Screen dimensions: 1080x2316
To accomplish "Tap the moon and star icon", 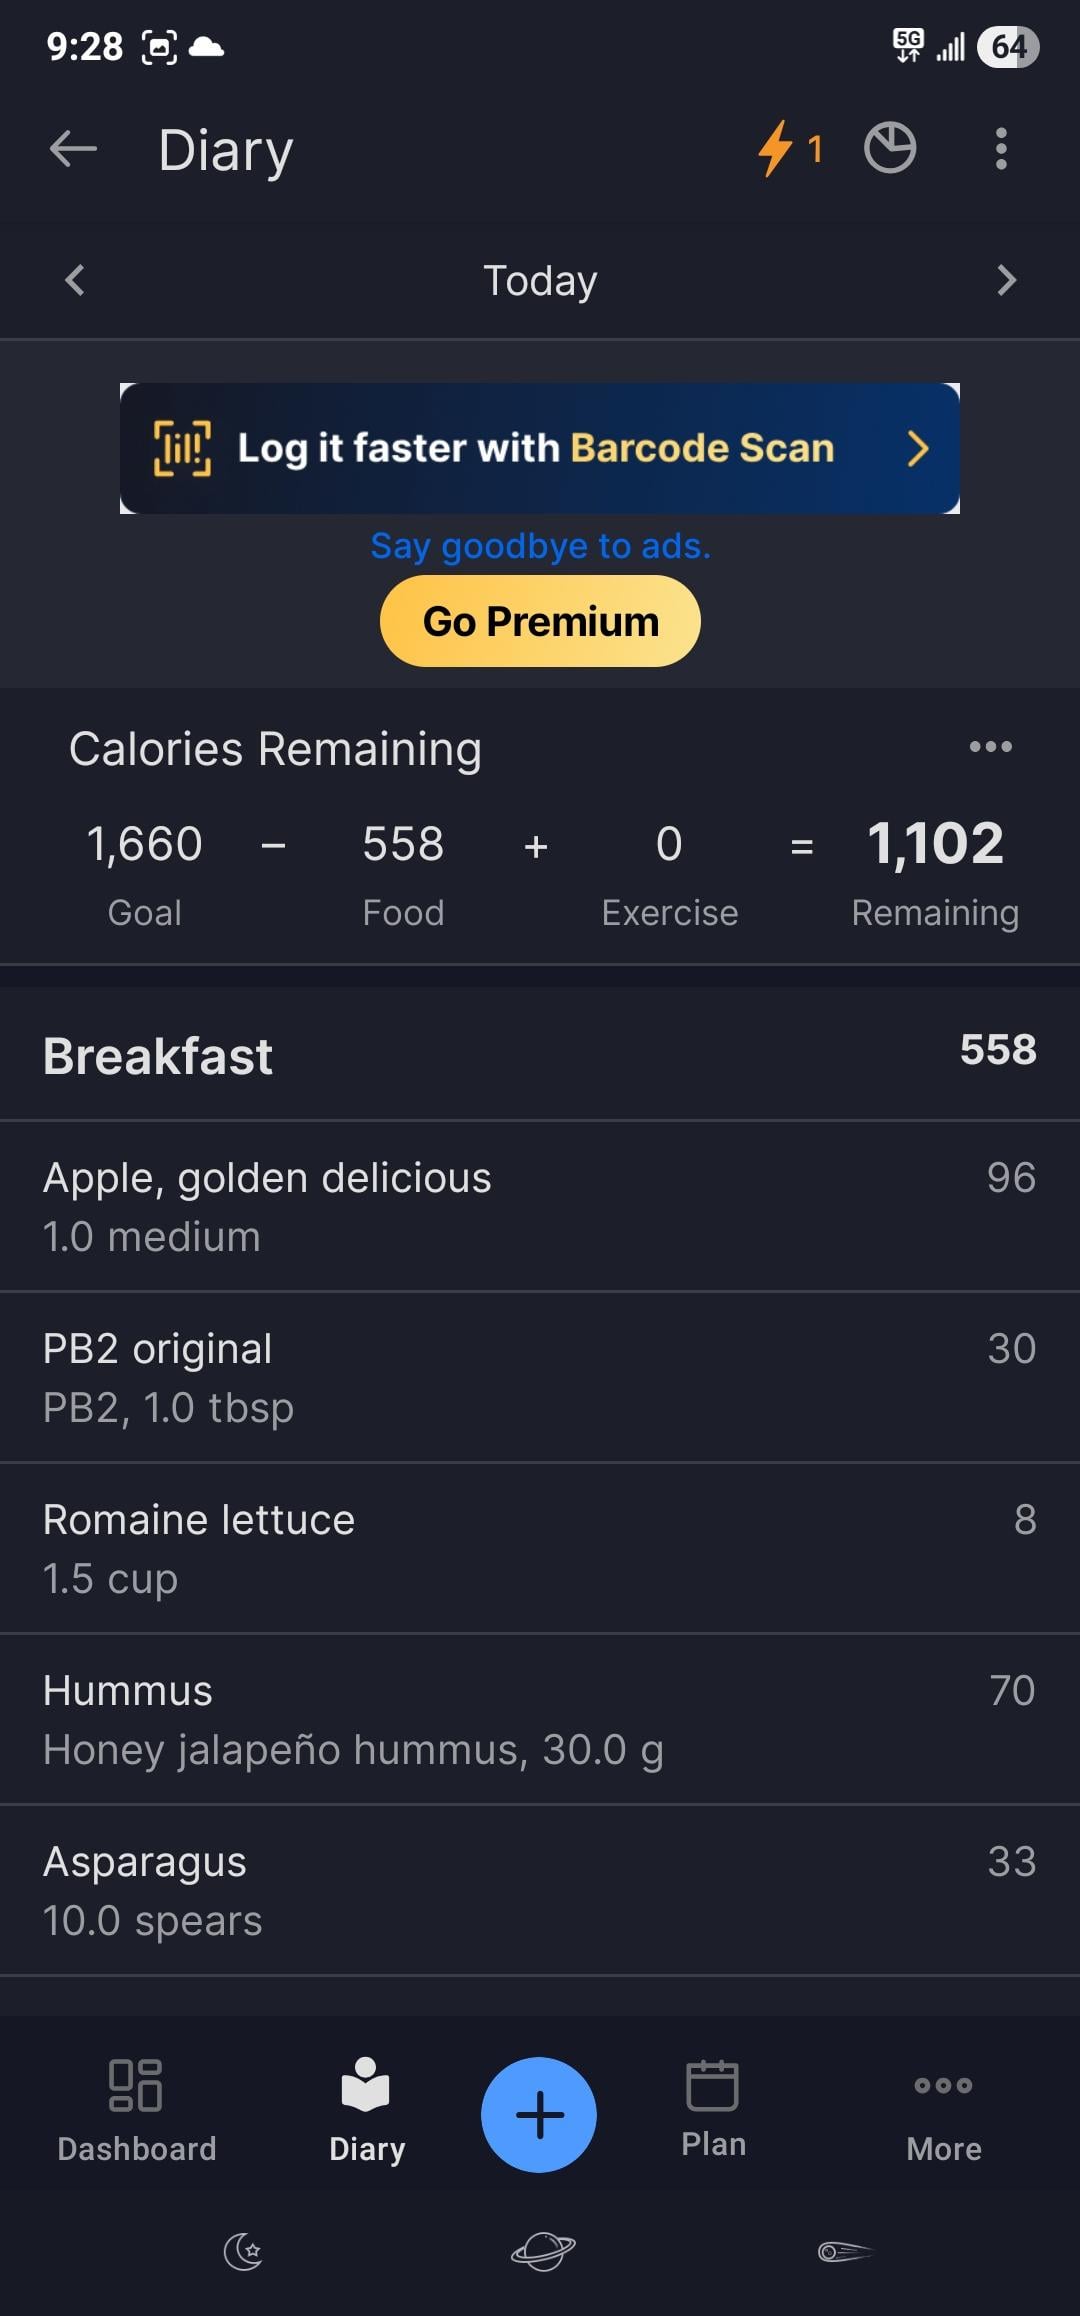I will 243,2252.
